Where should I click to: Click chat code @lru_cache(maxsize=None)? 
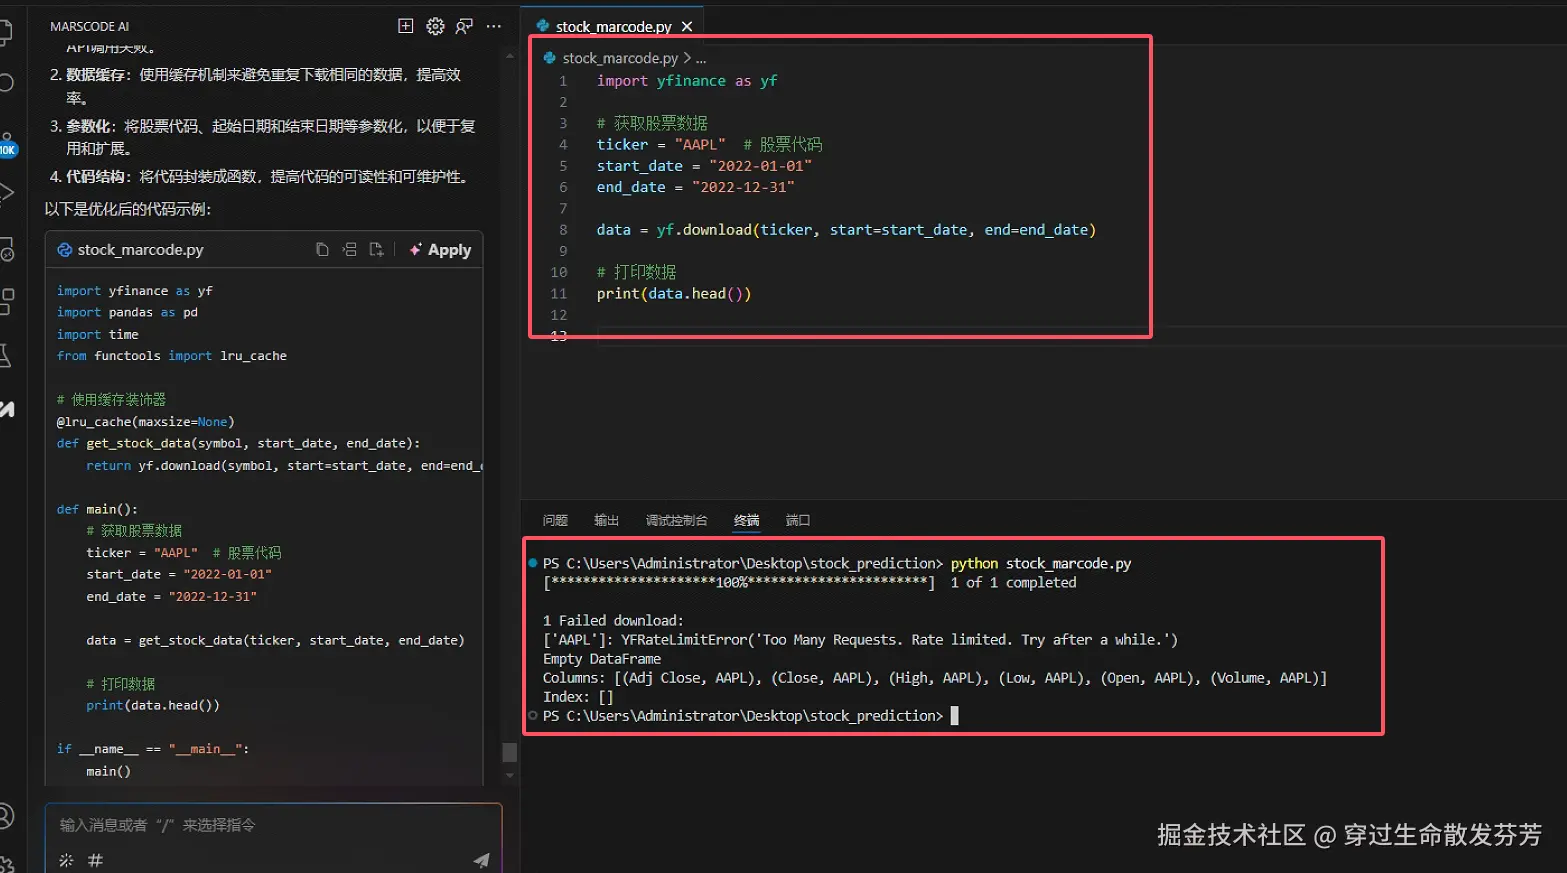click(145, 422)
